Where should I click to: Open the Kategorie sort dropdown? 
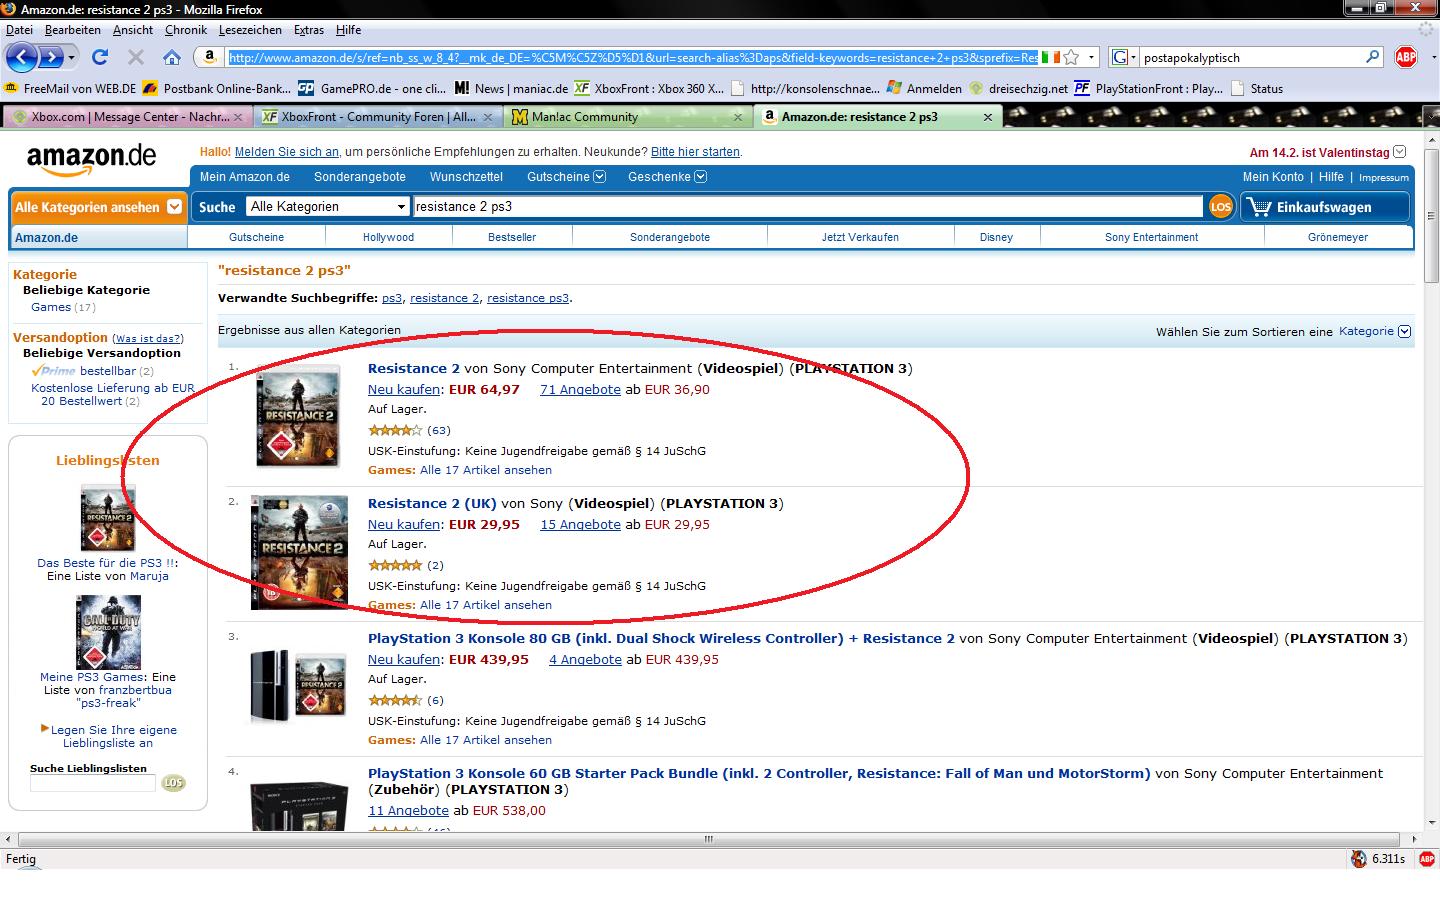[1374, 331]
